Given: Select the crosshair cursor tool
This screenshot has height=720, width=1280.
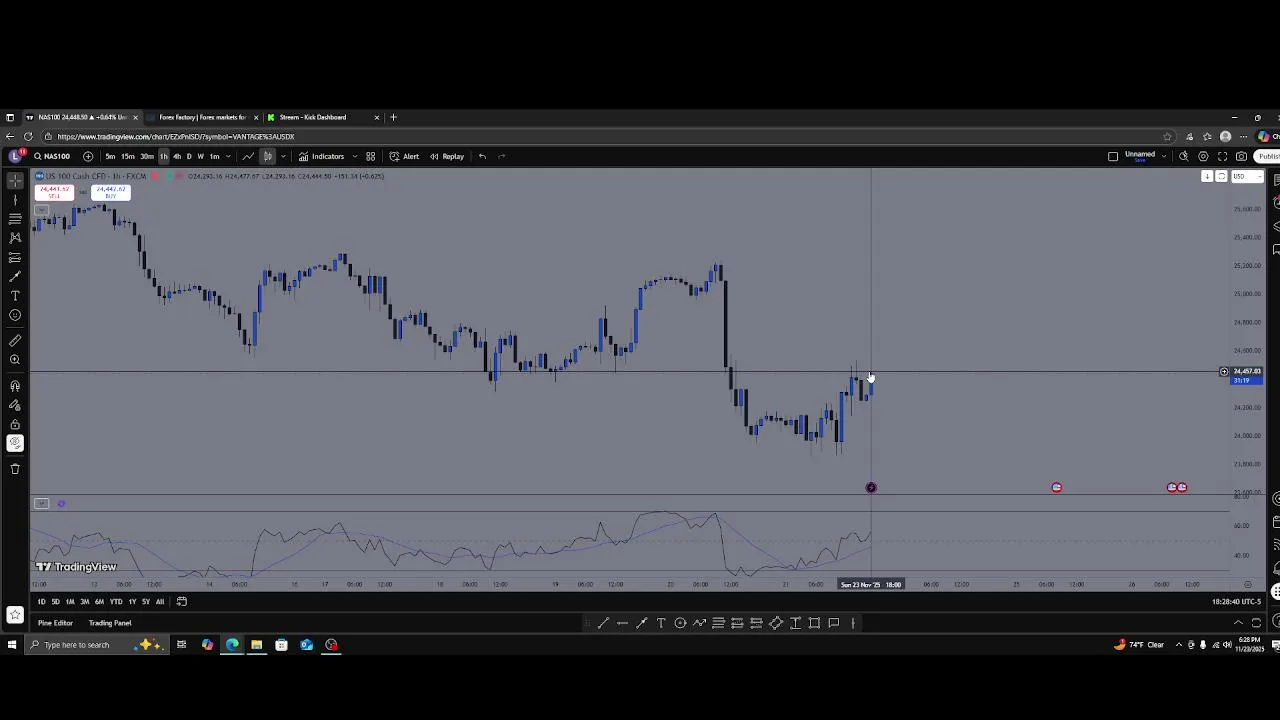Looking at the screenshot, I should pyautogui.click(x=15, y=180).
